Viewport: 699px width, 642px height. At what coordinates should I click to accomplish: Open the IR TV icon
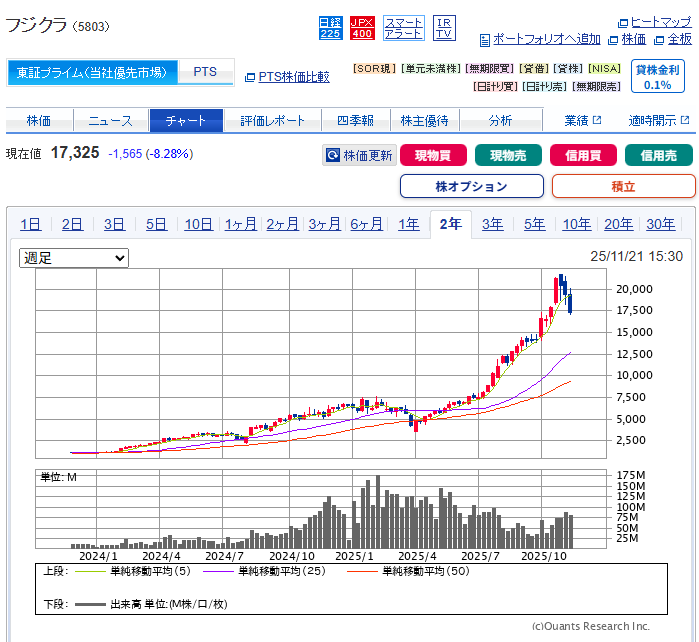pyautogui.click(x=444, y=28)
